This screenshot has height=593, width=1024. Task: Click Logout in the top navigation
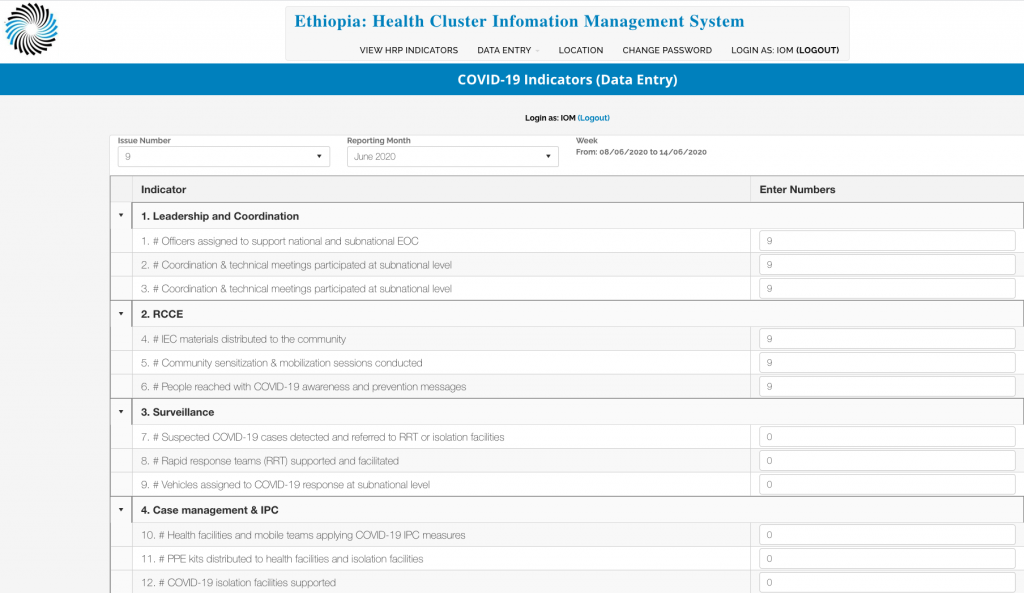click(x=818, y=50)
